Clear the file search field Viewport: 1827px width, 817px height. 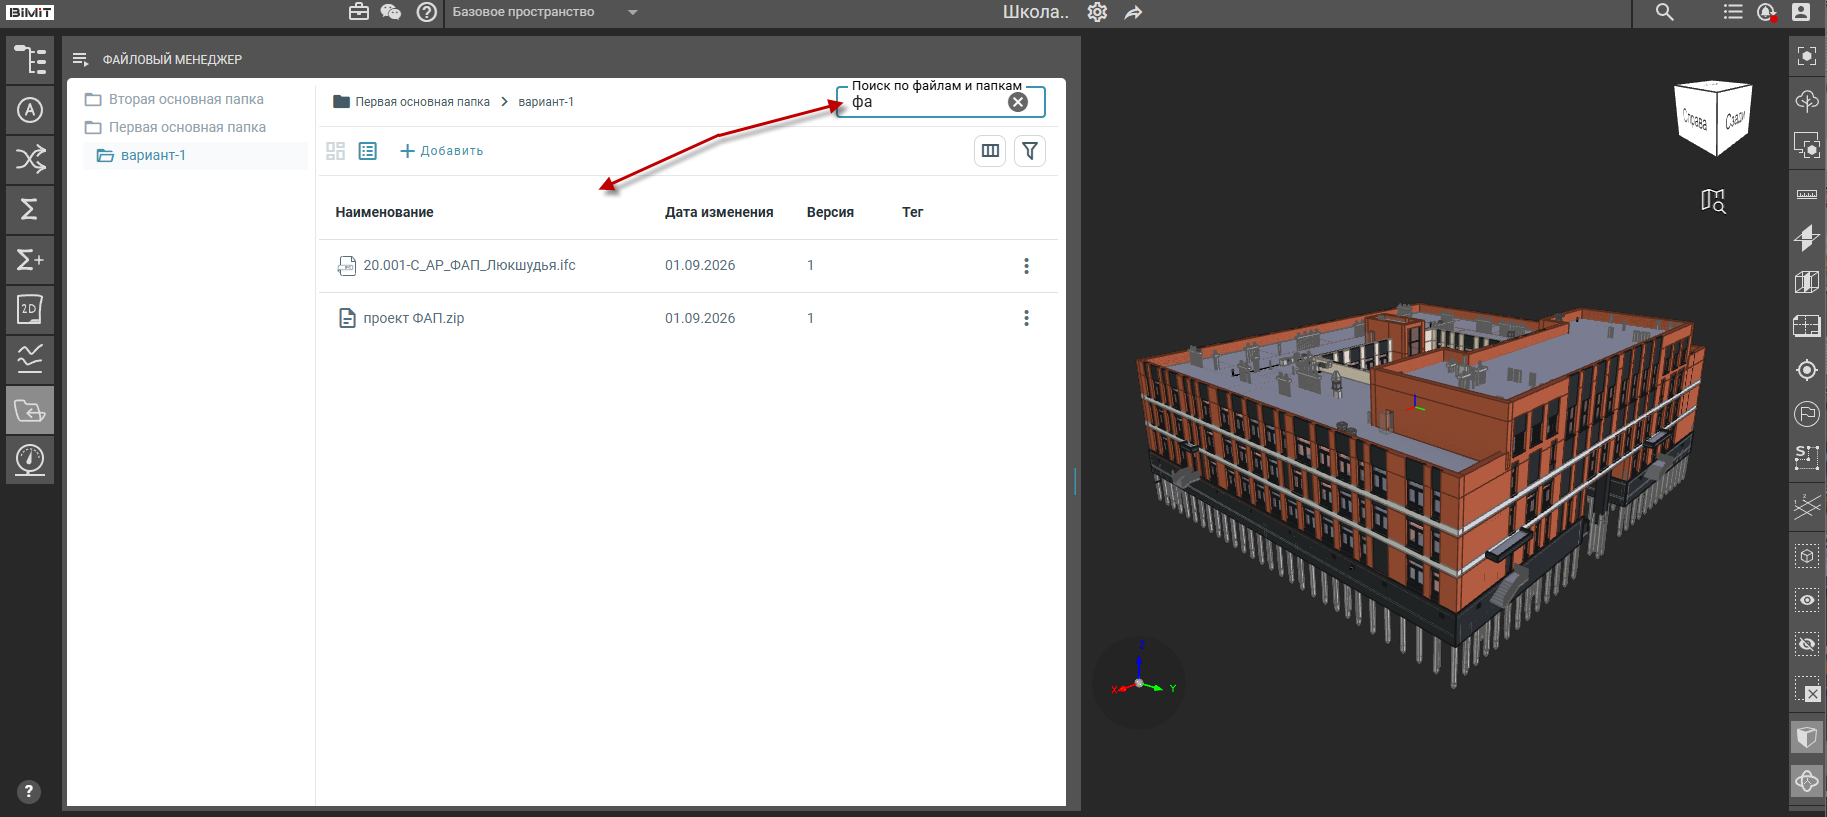pos(1018,102)
